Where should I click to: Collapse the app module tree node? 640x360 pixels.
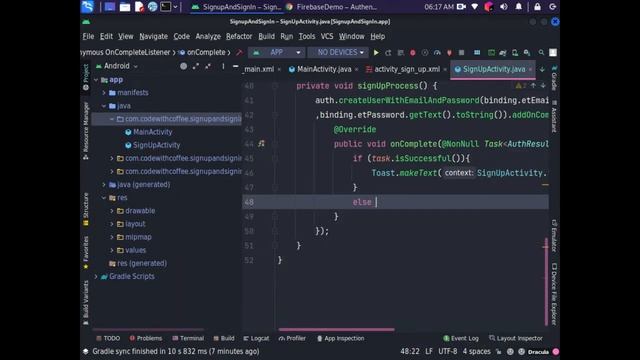coord(96,80)
